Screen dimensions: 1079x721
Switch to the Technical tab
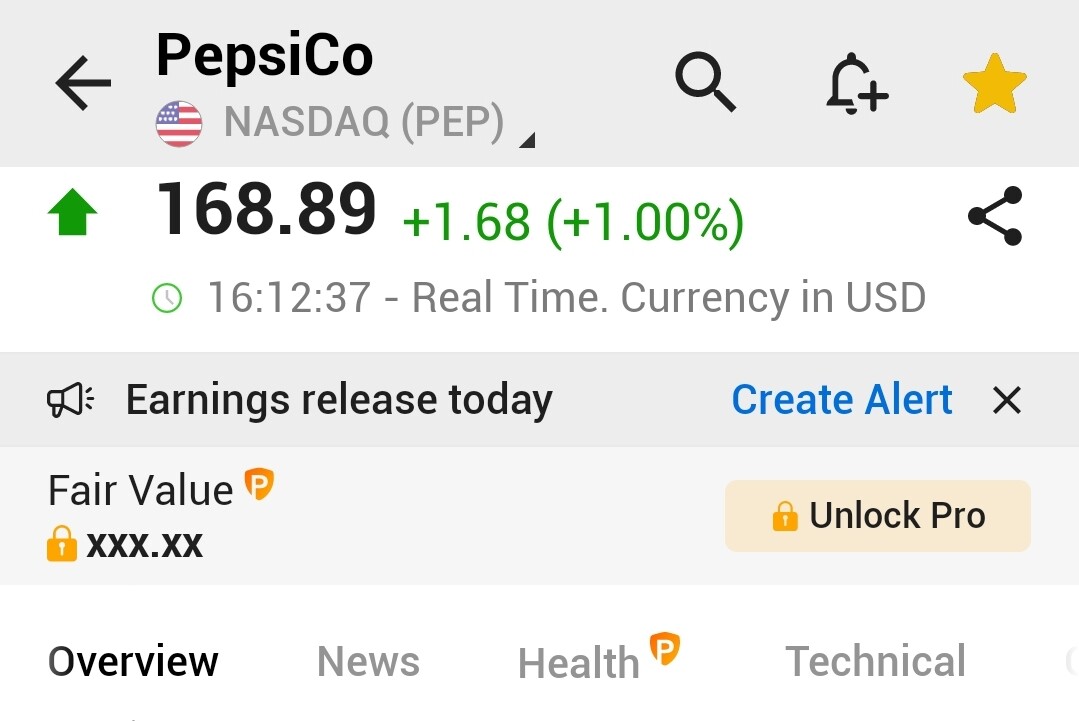point(875,662)
